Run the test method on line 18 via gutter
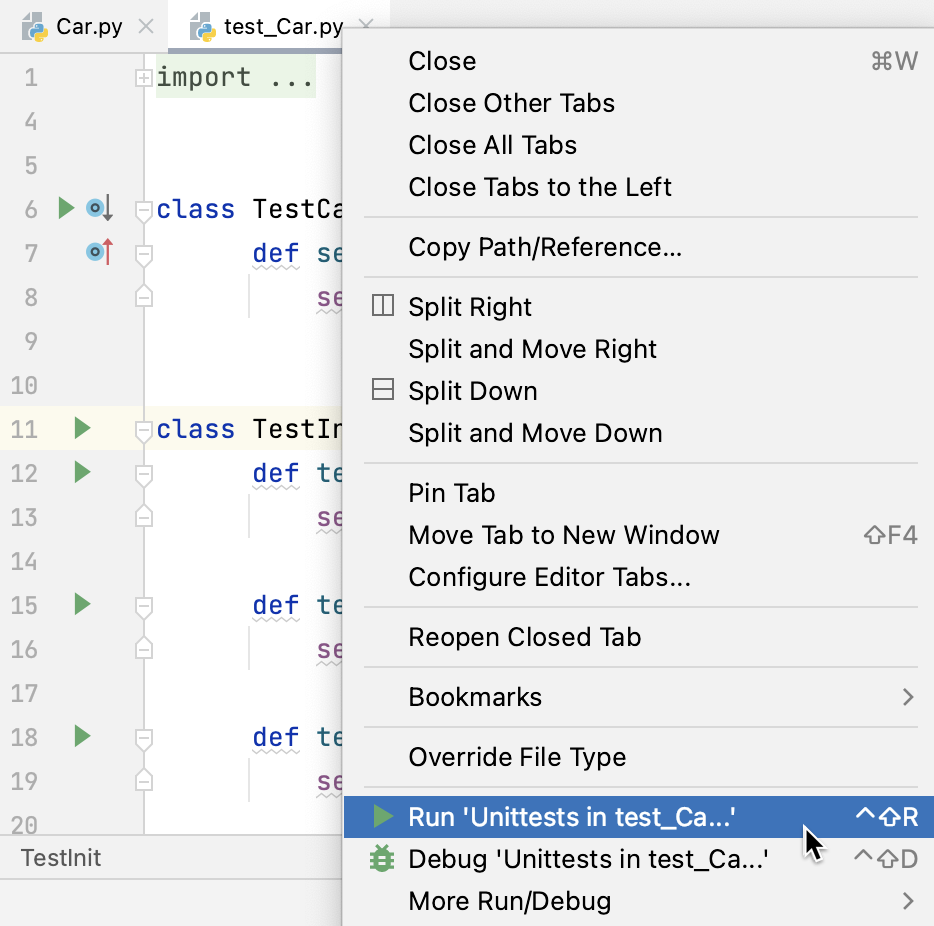 pos(81,737)
